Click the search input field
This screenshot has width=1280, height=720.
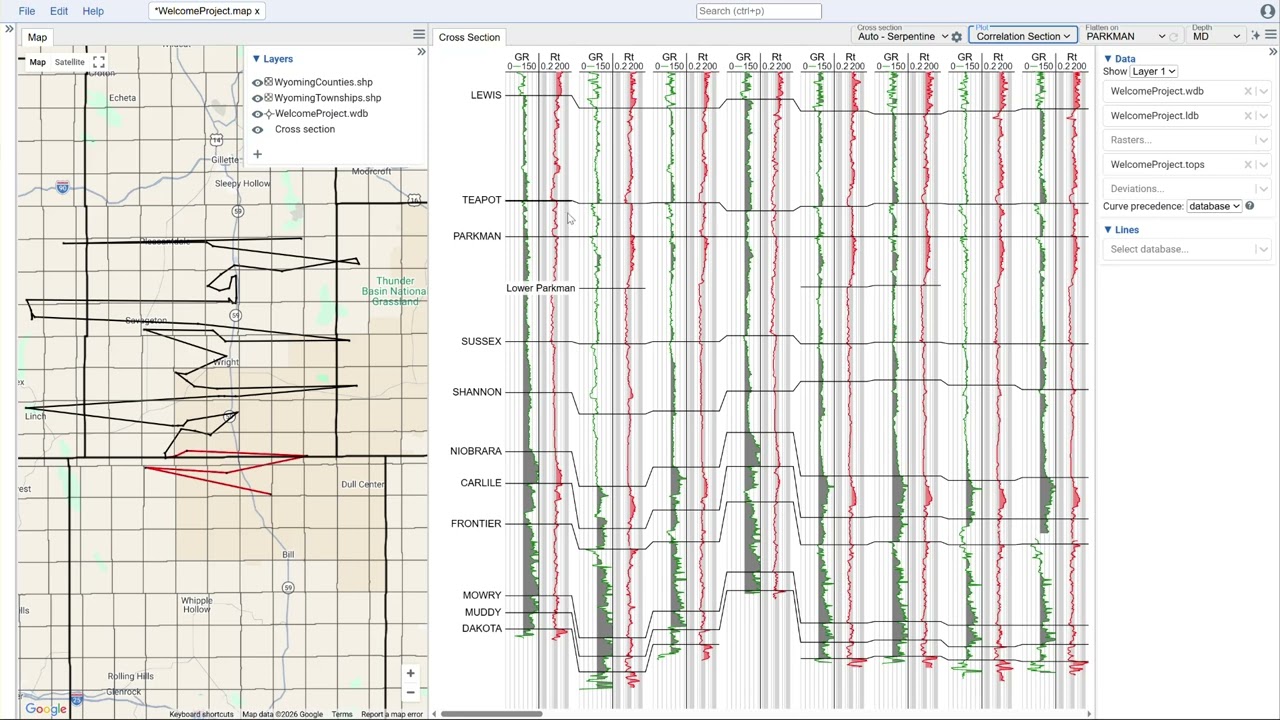[x=759, y=11]
